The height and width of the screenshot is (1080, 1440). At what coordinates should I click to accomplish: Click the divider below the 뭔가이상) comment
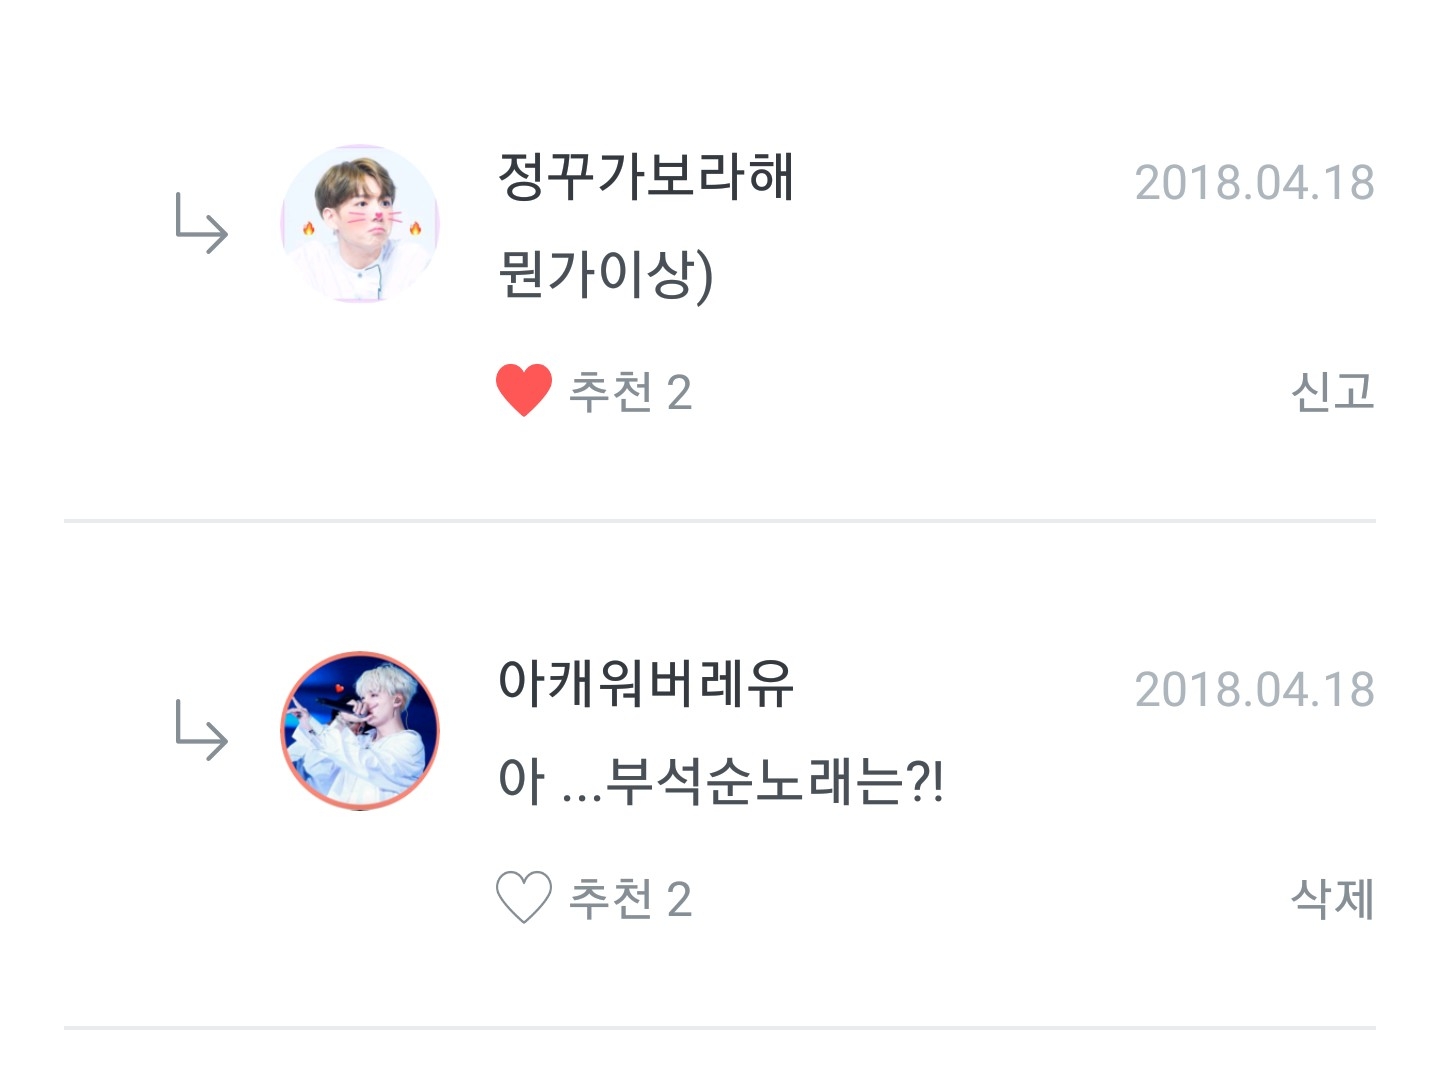[x=720, y=520]
